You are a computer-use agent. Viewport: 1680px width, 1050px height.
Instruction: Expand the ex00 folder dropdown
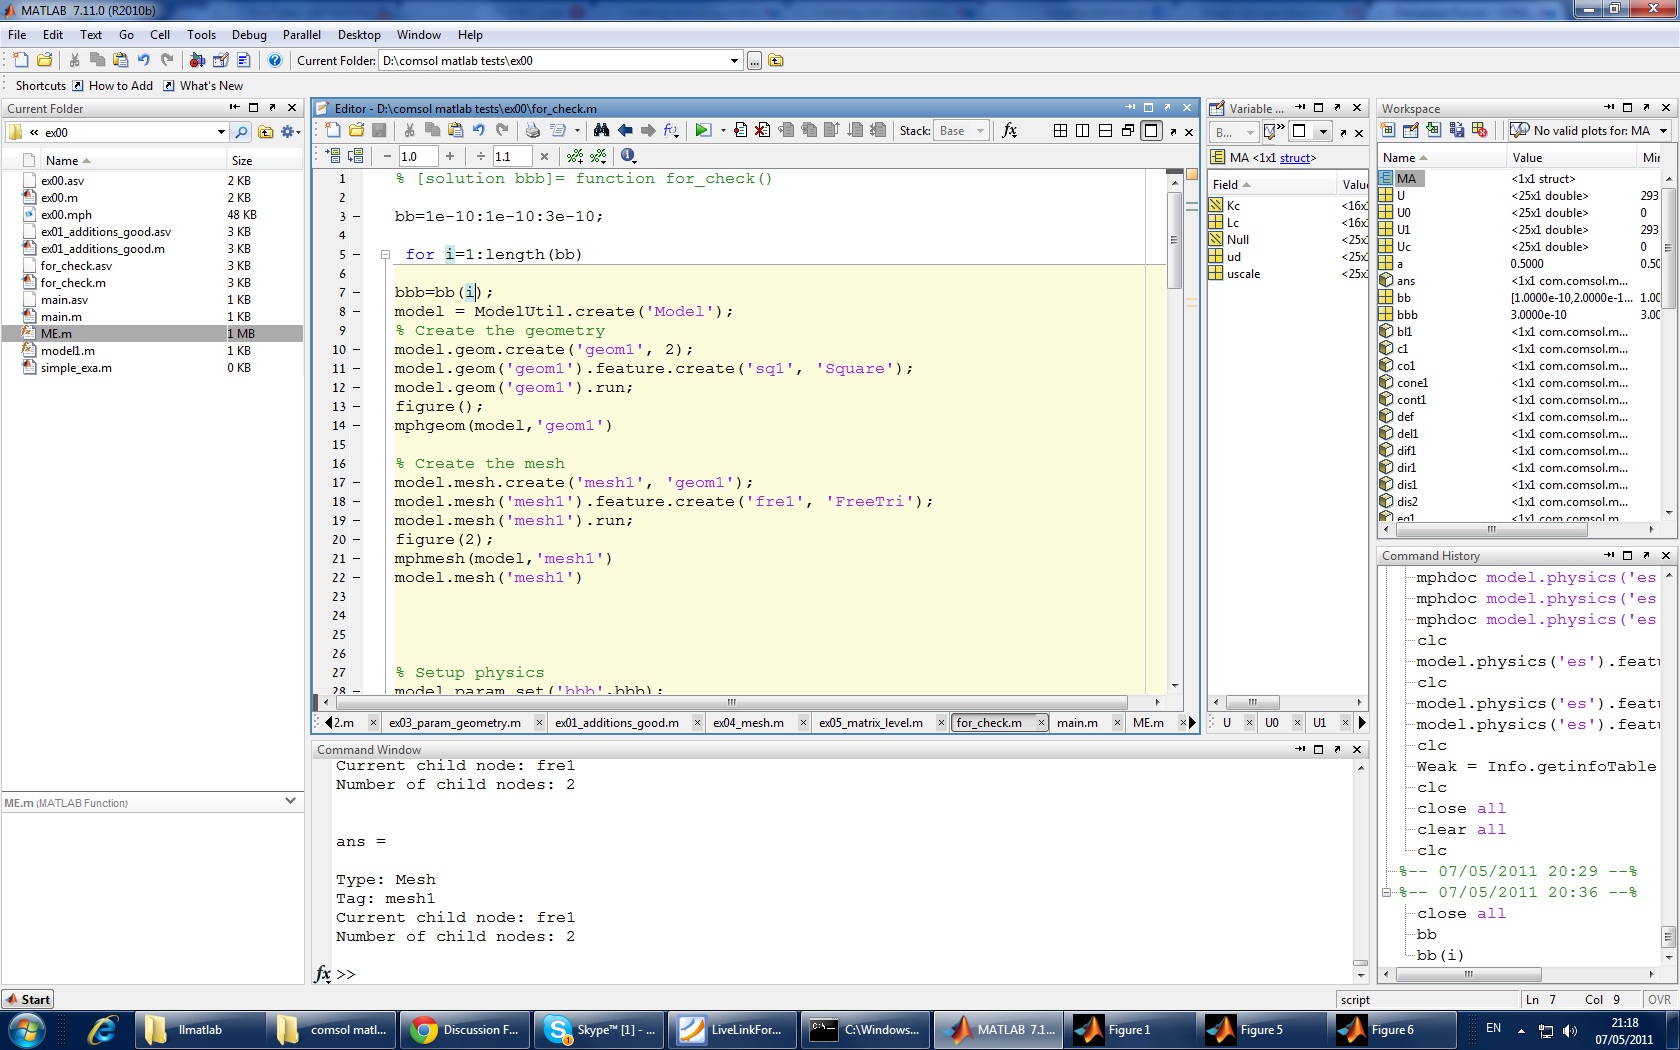click(x=221, y=132)
